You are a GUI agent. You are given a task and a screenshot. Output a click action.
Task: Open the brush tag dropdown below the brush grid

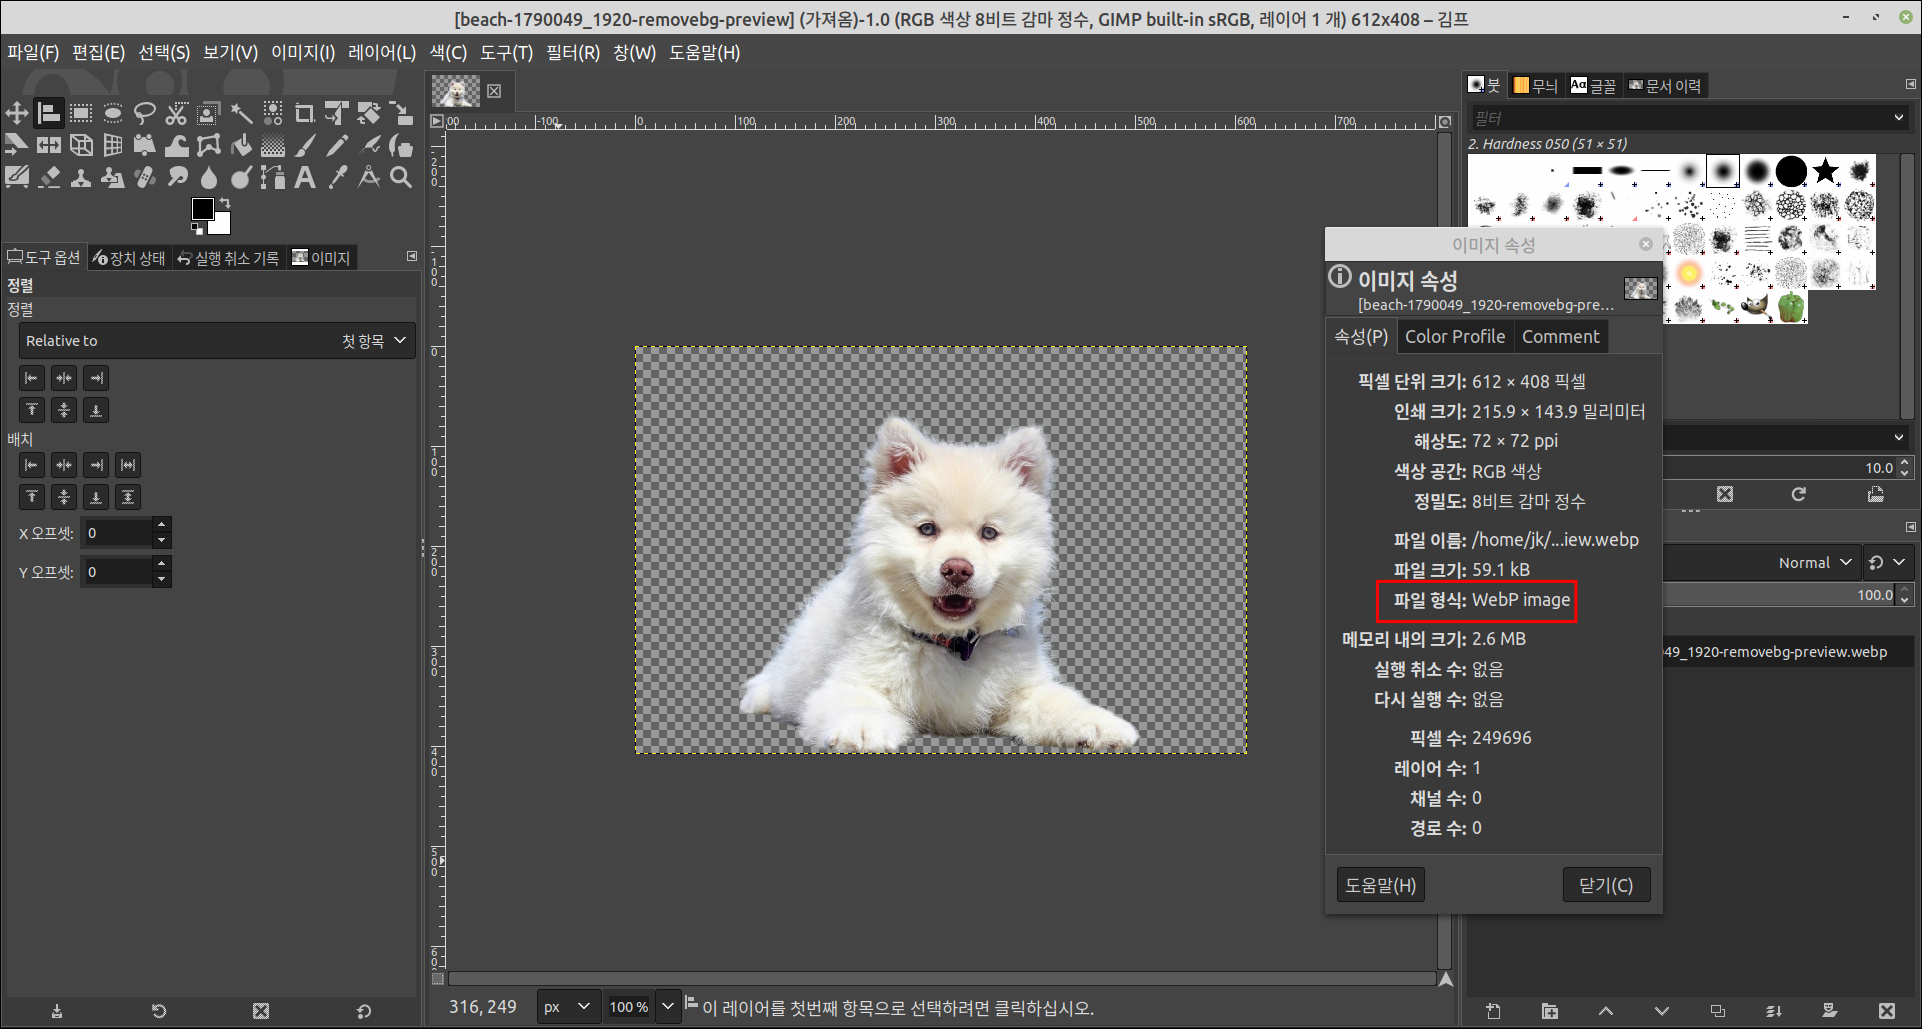point(1898,438)
